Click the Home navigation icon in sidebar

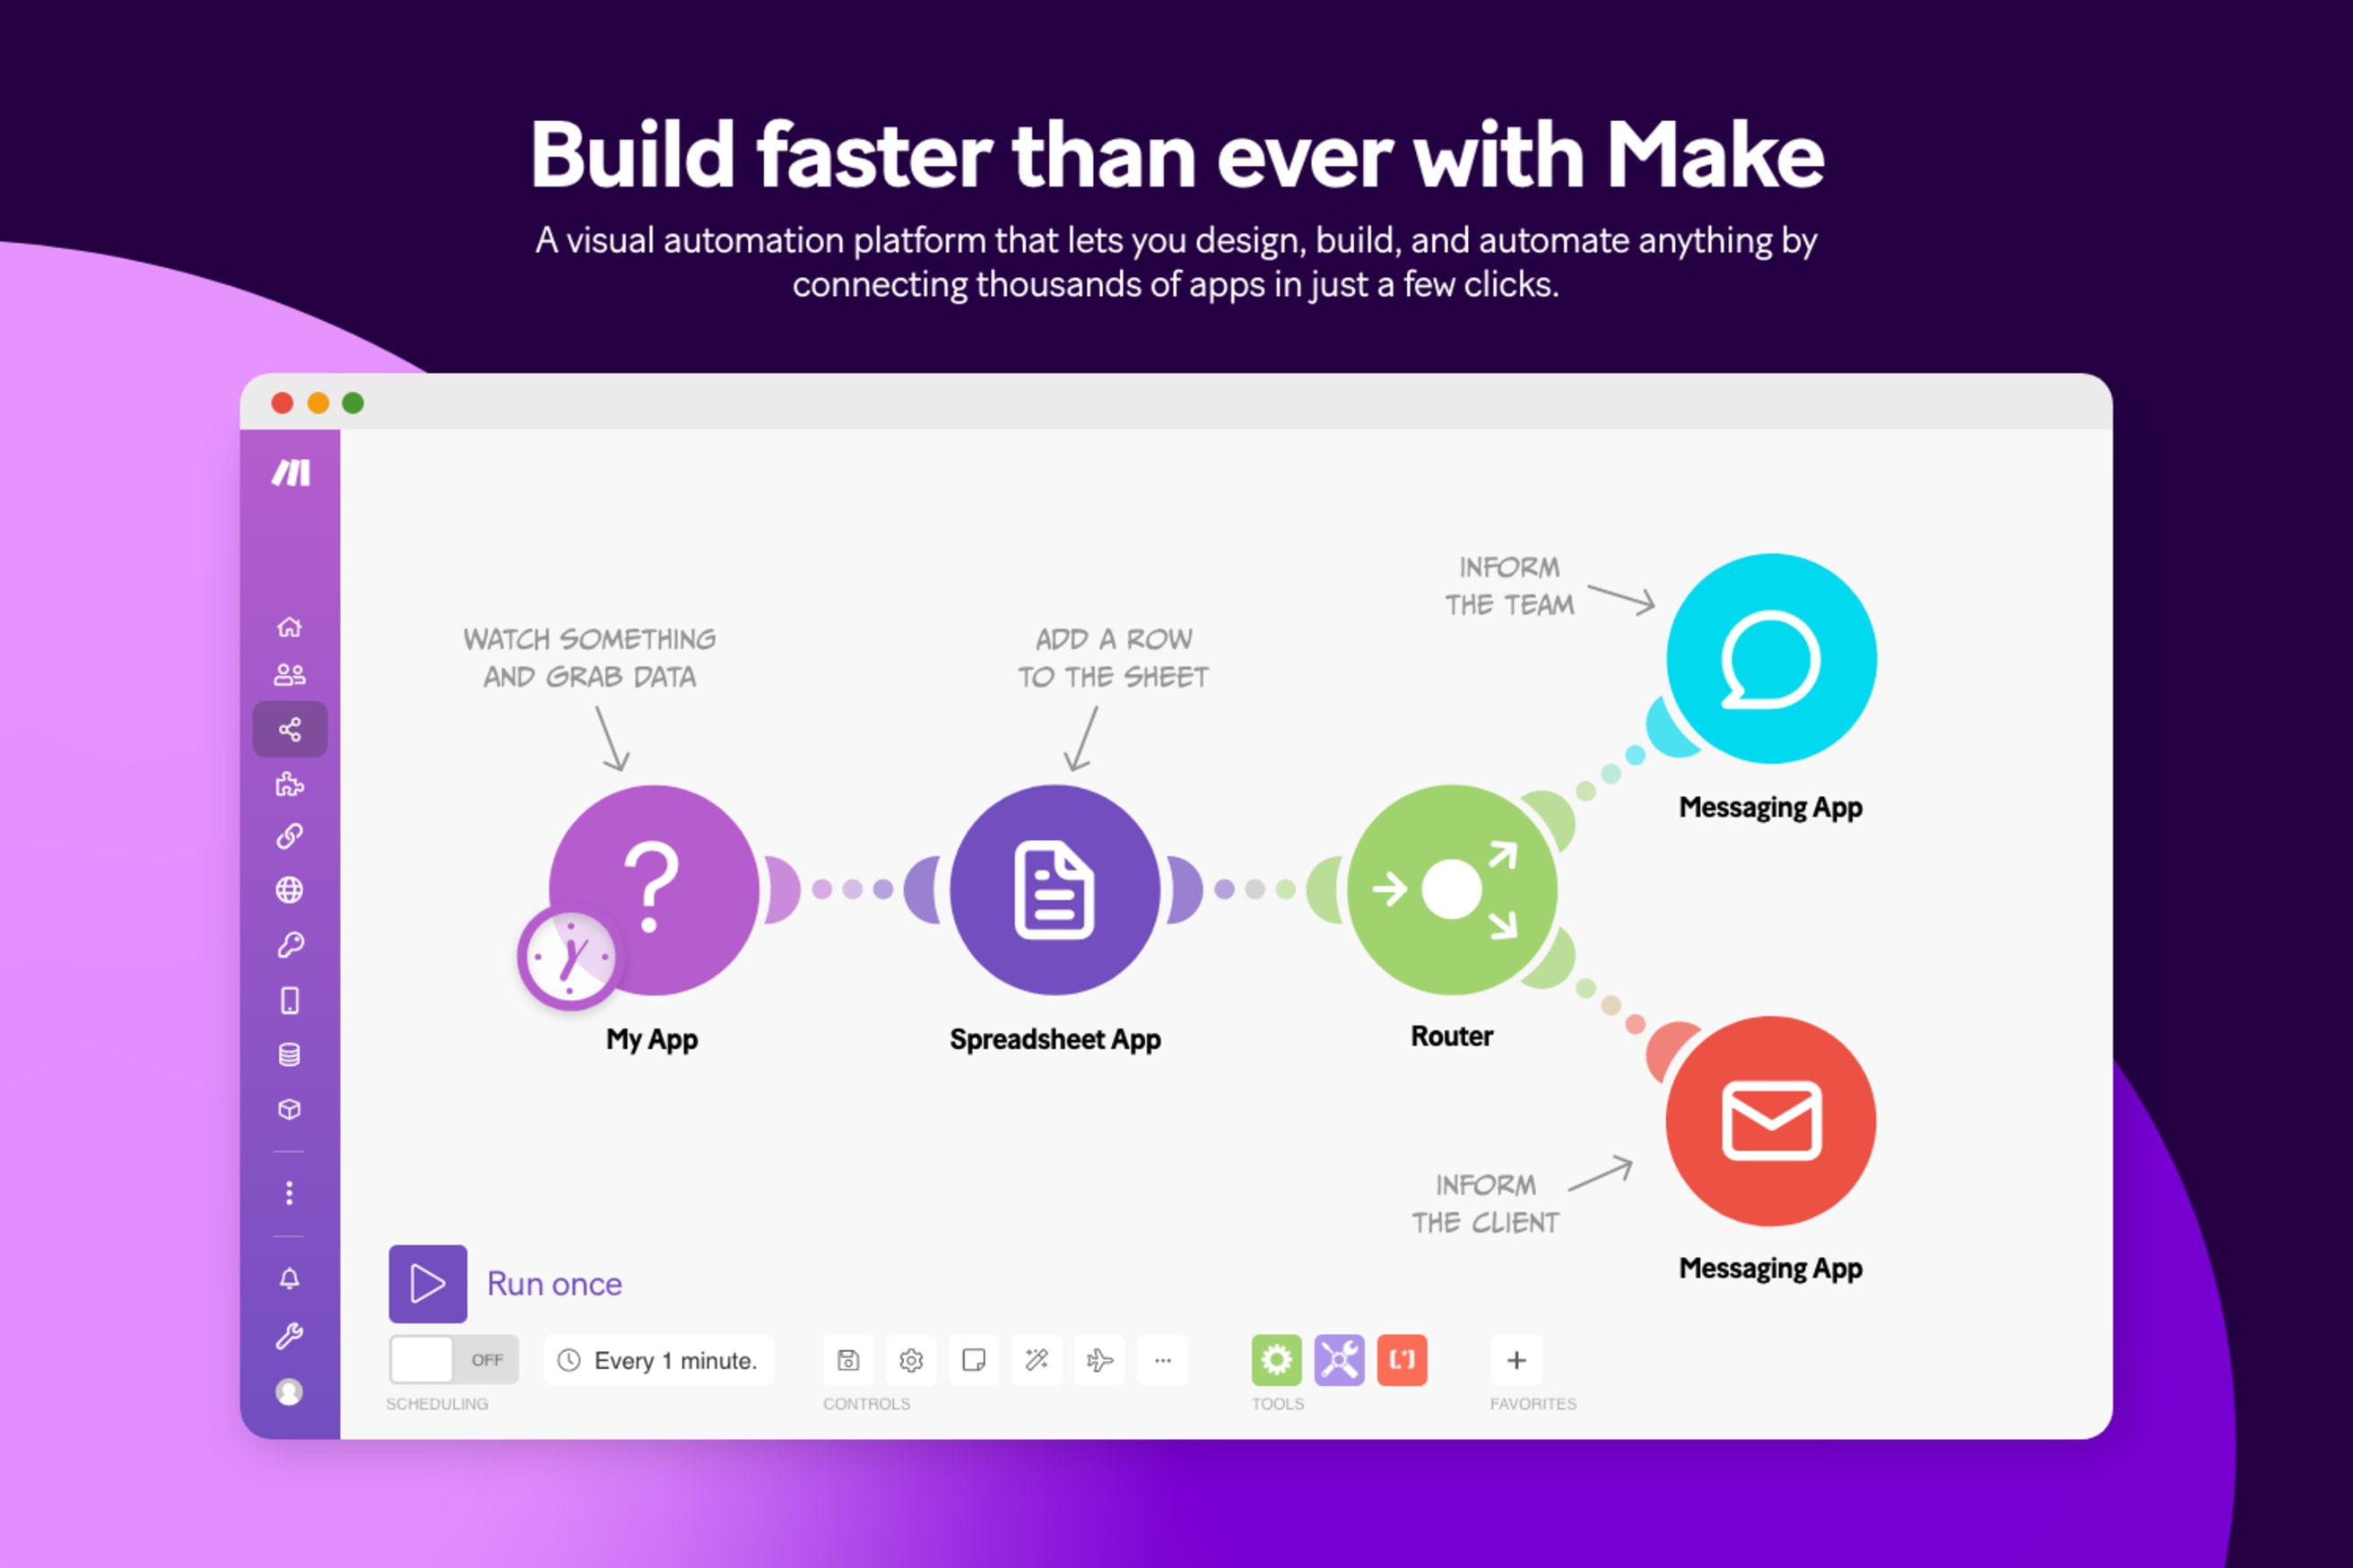(x=291, y=623)
